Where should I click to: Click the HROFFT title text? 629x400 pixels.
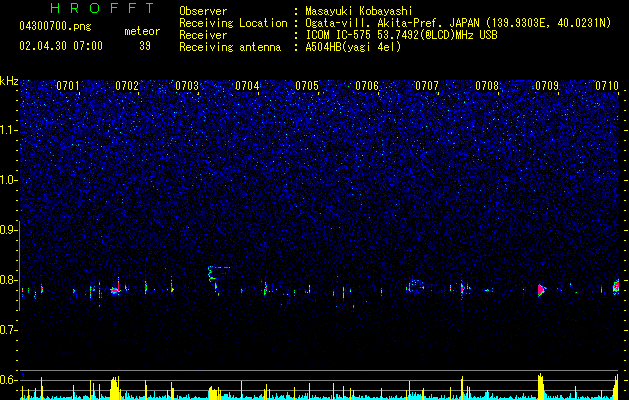click(x=102, y=8)
